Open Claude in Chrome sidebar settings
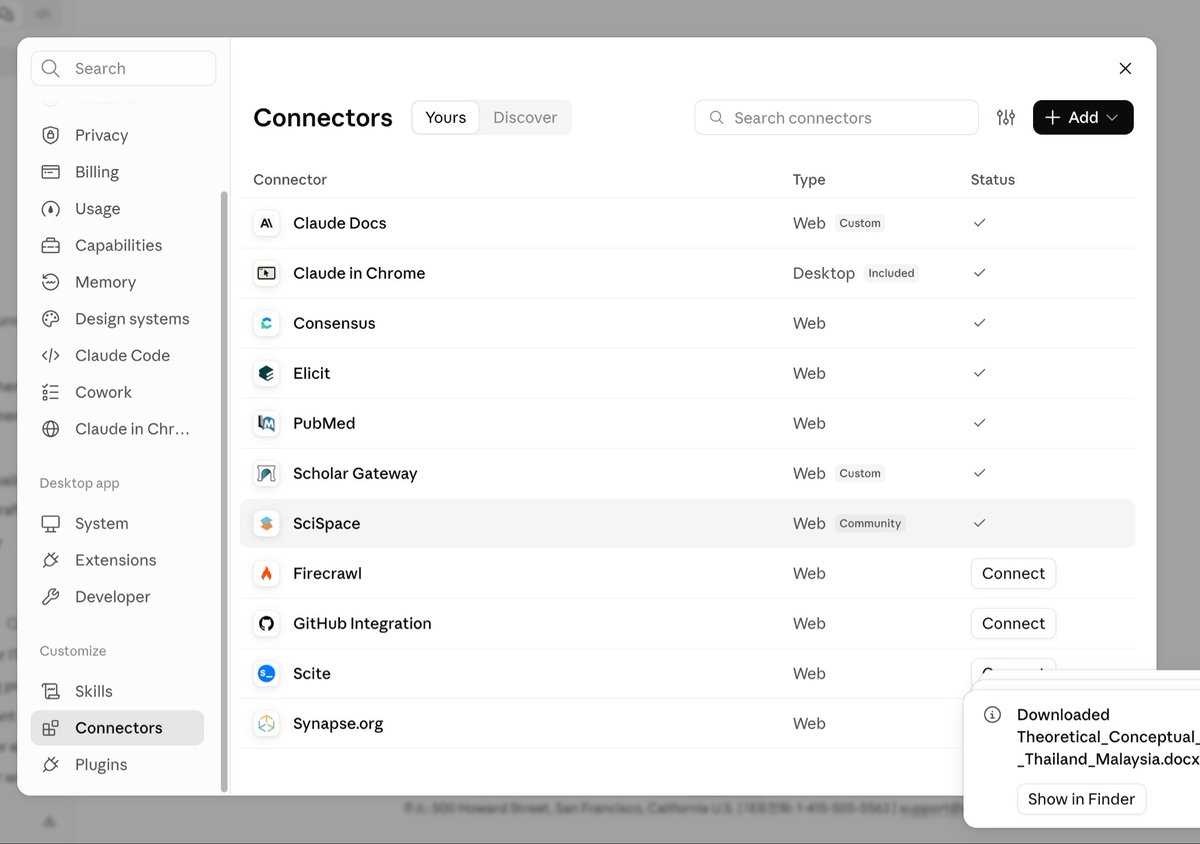The width and height of the screenshot is (1200, 844). (x=117, y=429)
